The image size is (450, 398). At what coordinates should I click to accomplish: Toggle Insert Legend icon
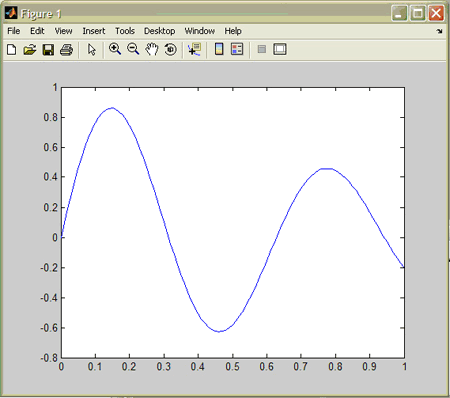237,49
